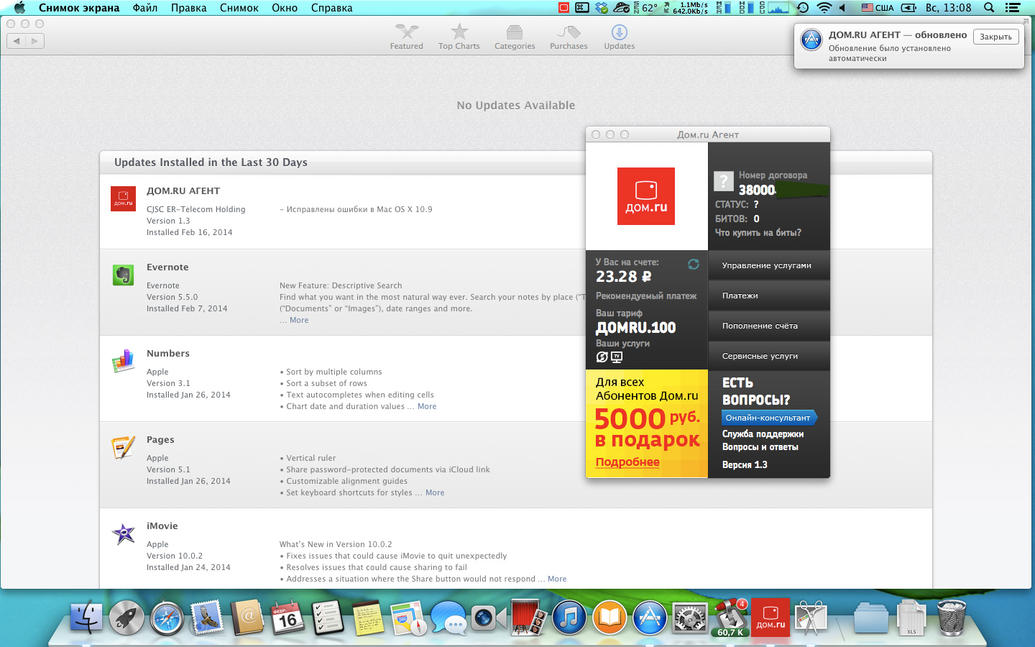The height and width of the screenshot is (647, 1035).
Task: Expand Pages release notes with More link
Action: (x=435, y=493)
